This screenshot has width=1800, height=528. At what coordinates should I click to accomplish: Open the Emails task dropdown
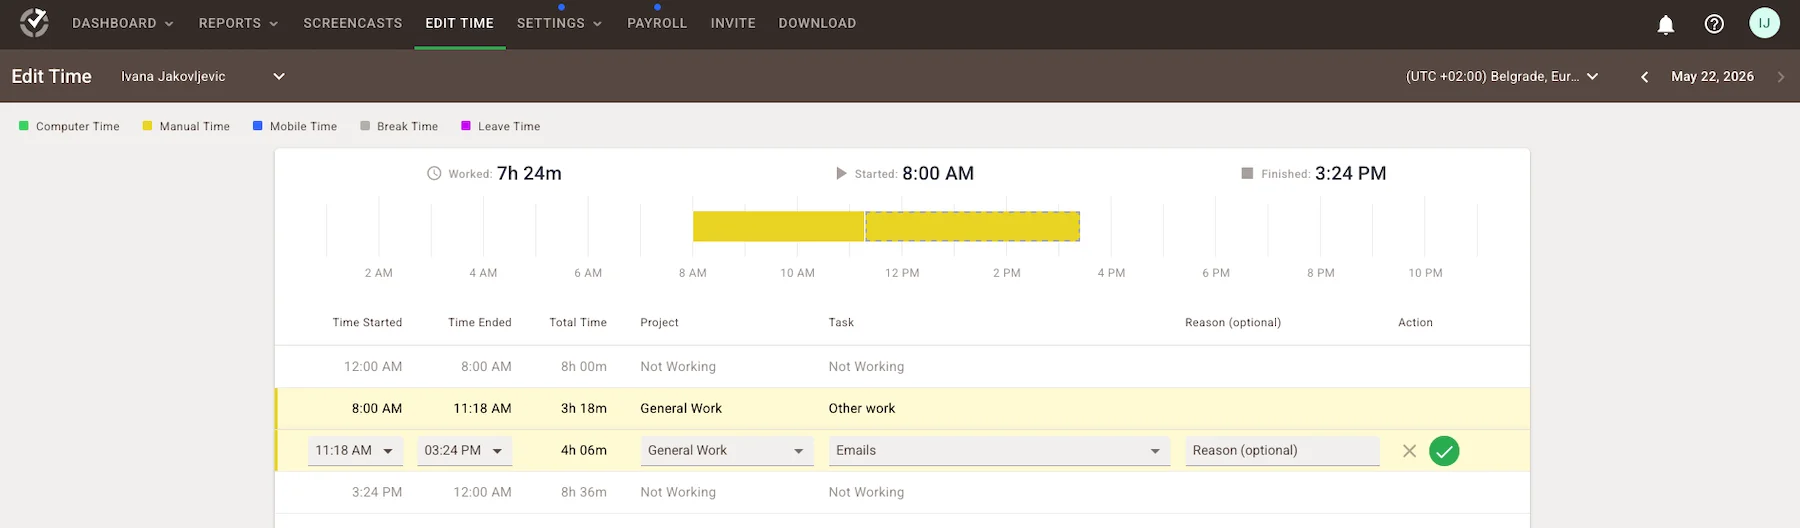[x=999, y=451]
